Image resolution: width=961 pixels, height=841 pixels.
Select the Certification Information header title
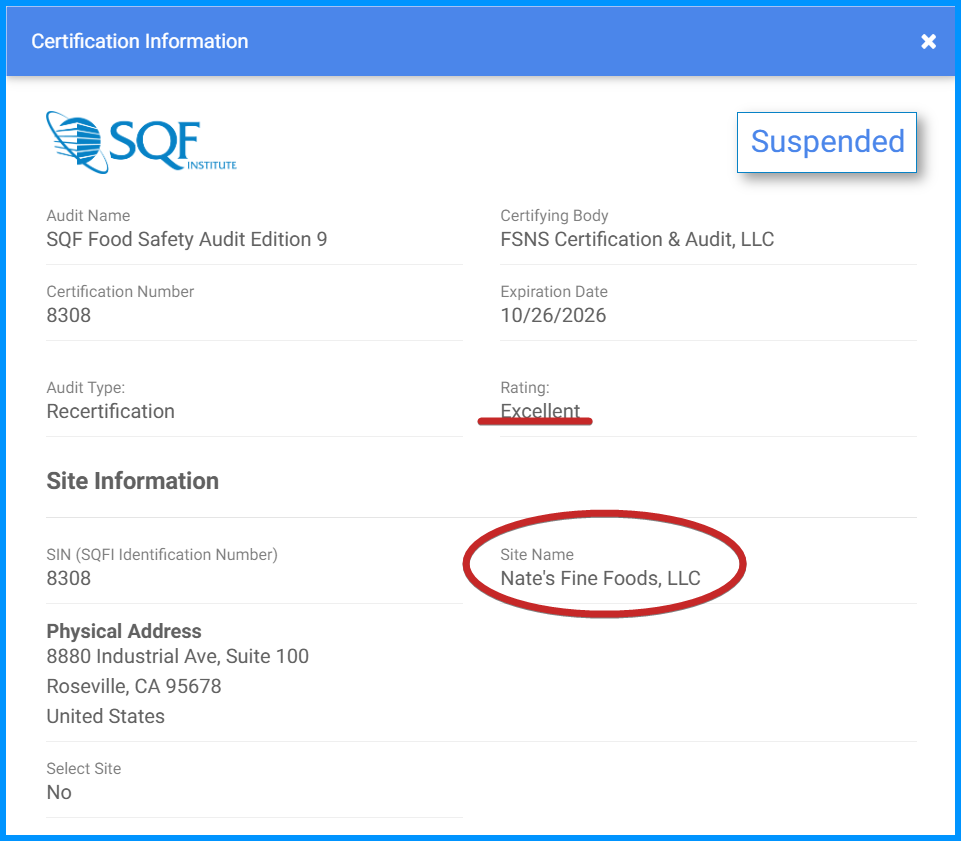pyautogui.click(x=140, y=41)
